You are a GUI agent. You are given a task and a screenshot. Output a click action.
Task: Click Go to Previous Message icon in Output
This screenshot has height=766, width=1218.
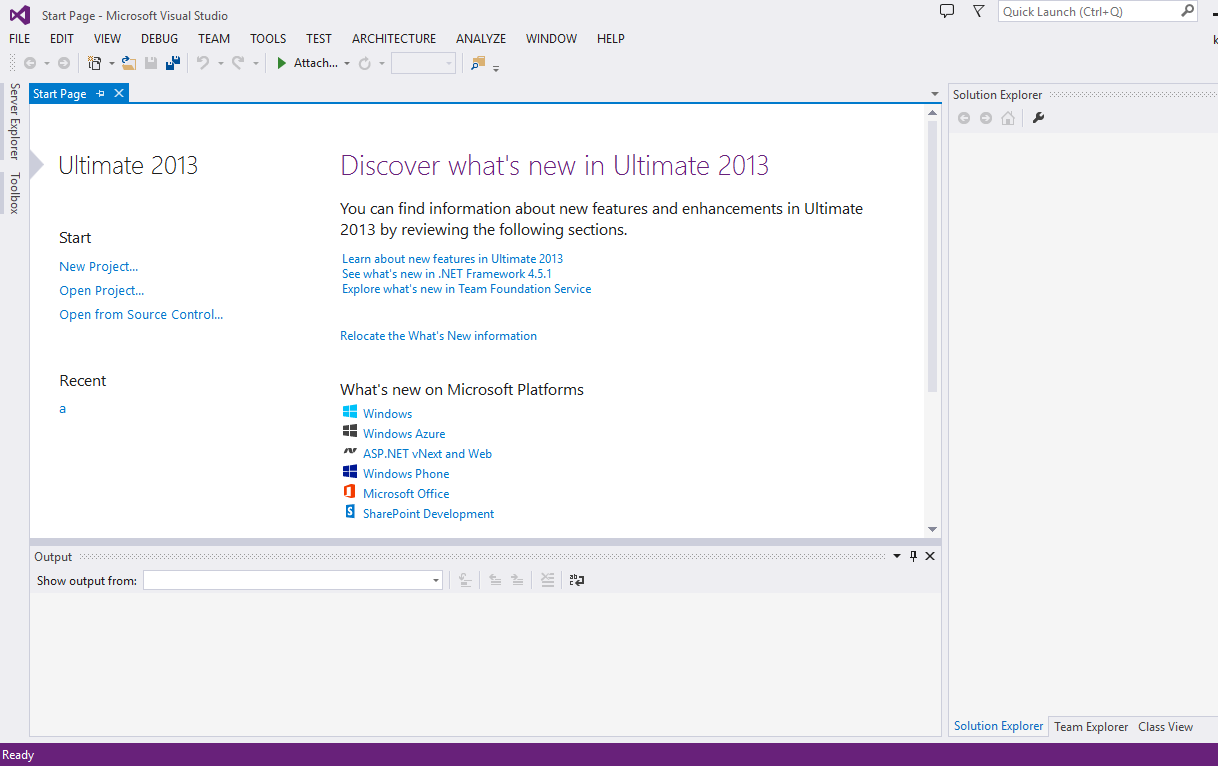pyautogui.click(x=495, y=580)
